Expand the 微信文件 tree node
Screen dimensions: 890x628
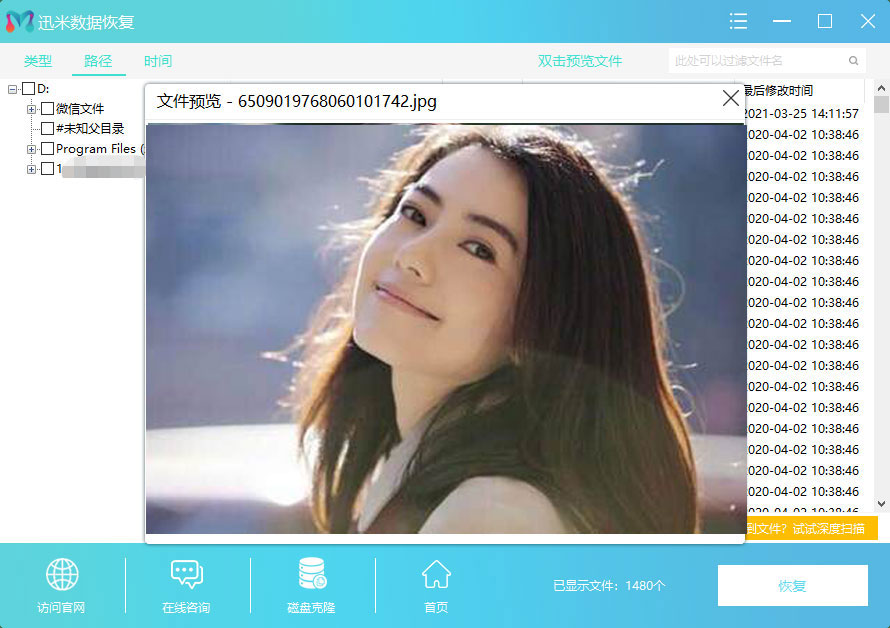32,109
